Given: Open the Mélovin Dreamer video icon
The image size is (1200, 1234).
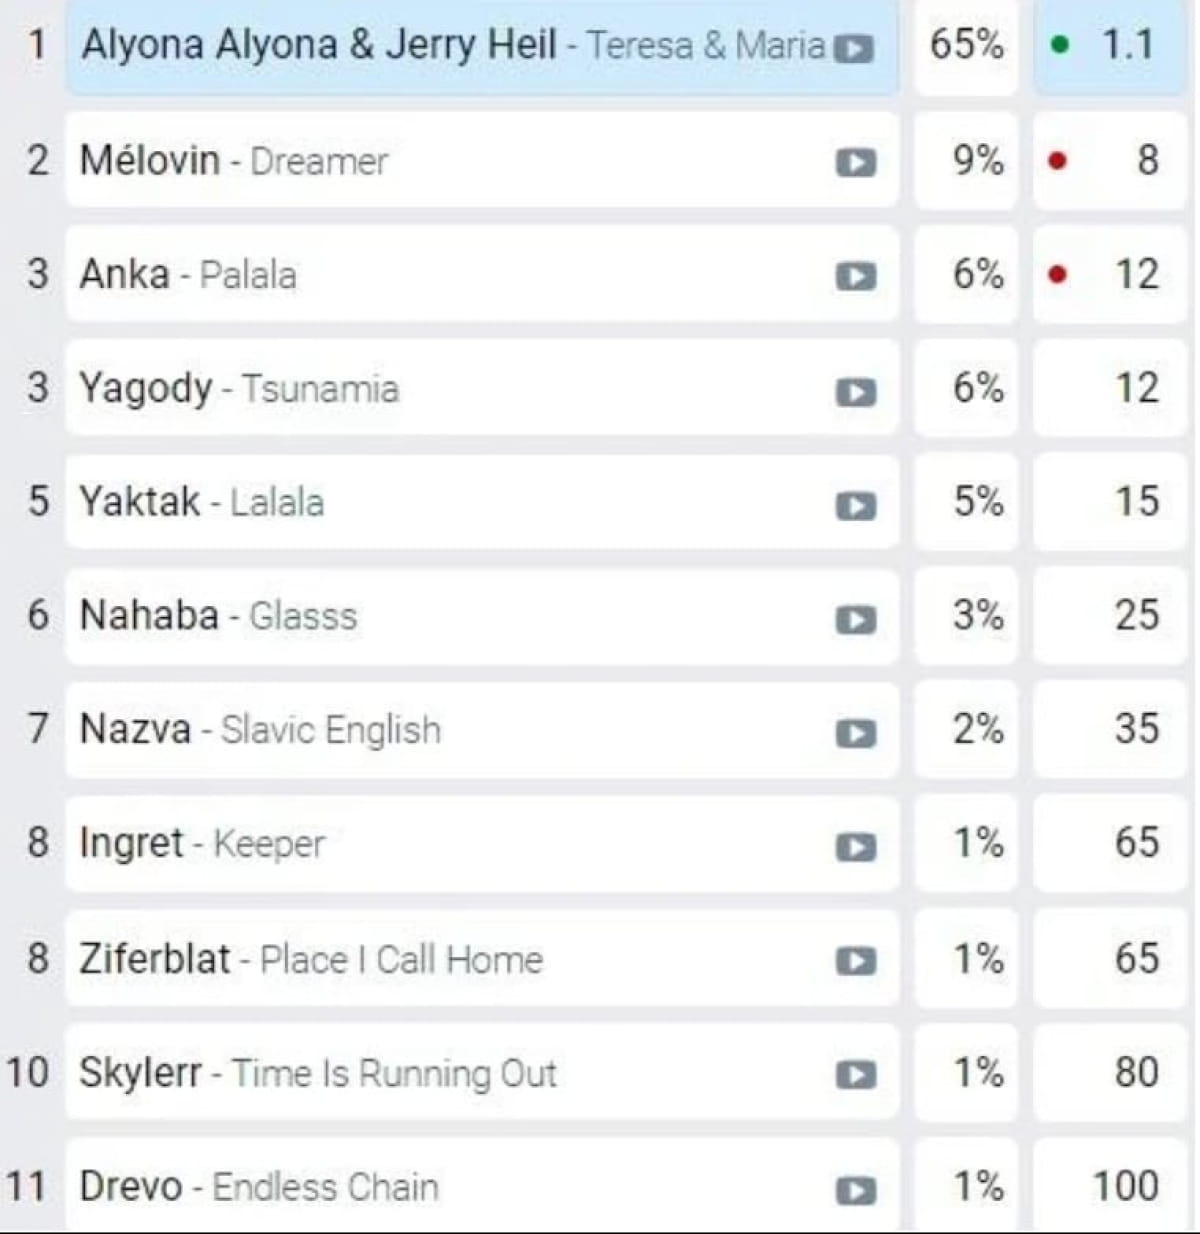Looking at the screenshot, I should (x=855, y=162).
